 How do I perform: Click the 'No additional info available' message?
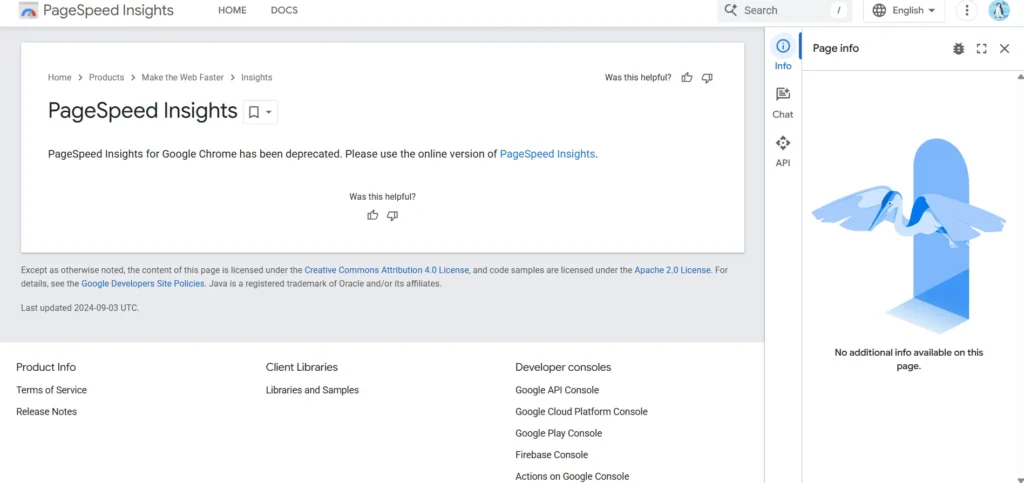tap(908, 359)
